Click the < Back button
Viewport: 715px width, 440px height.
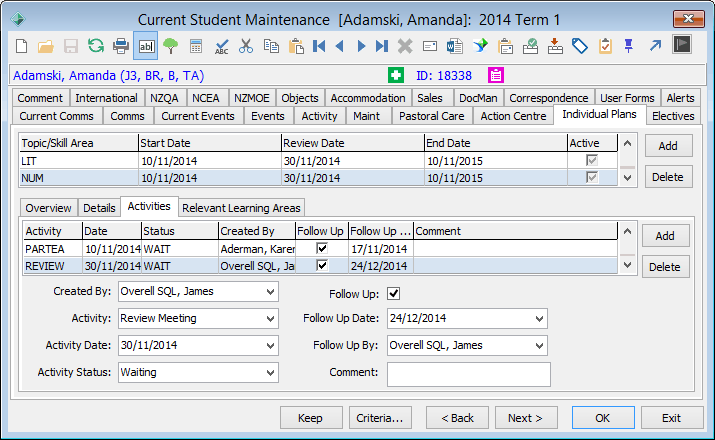(457, 418)
